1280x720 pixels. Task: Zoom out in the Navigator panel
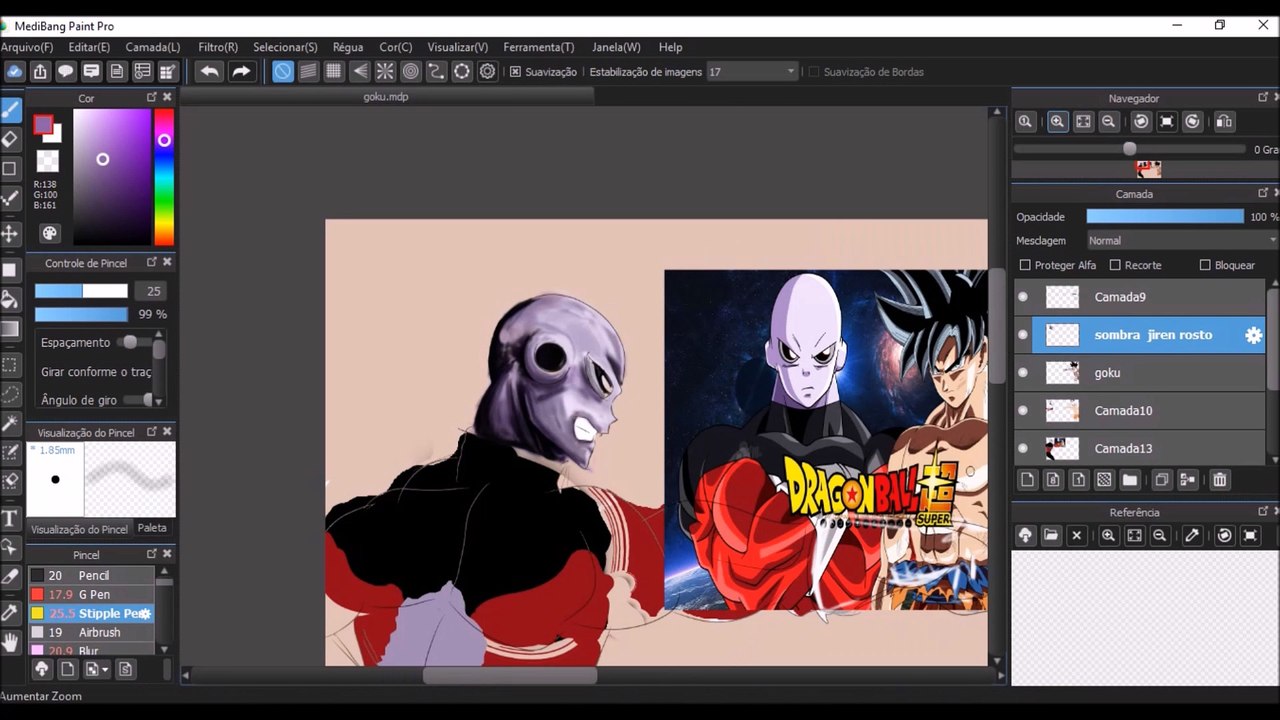[x=1108, y=121]
